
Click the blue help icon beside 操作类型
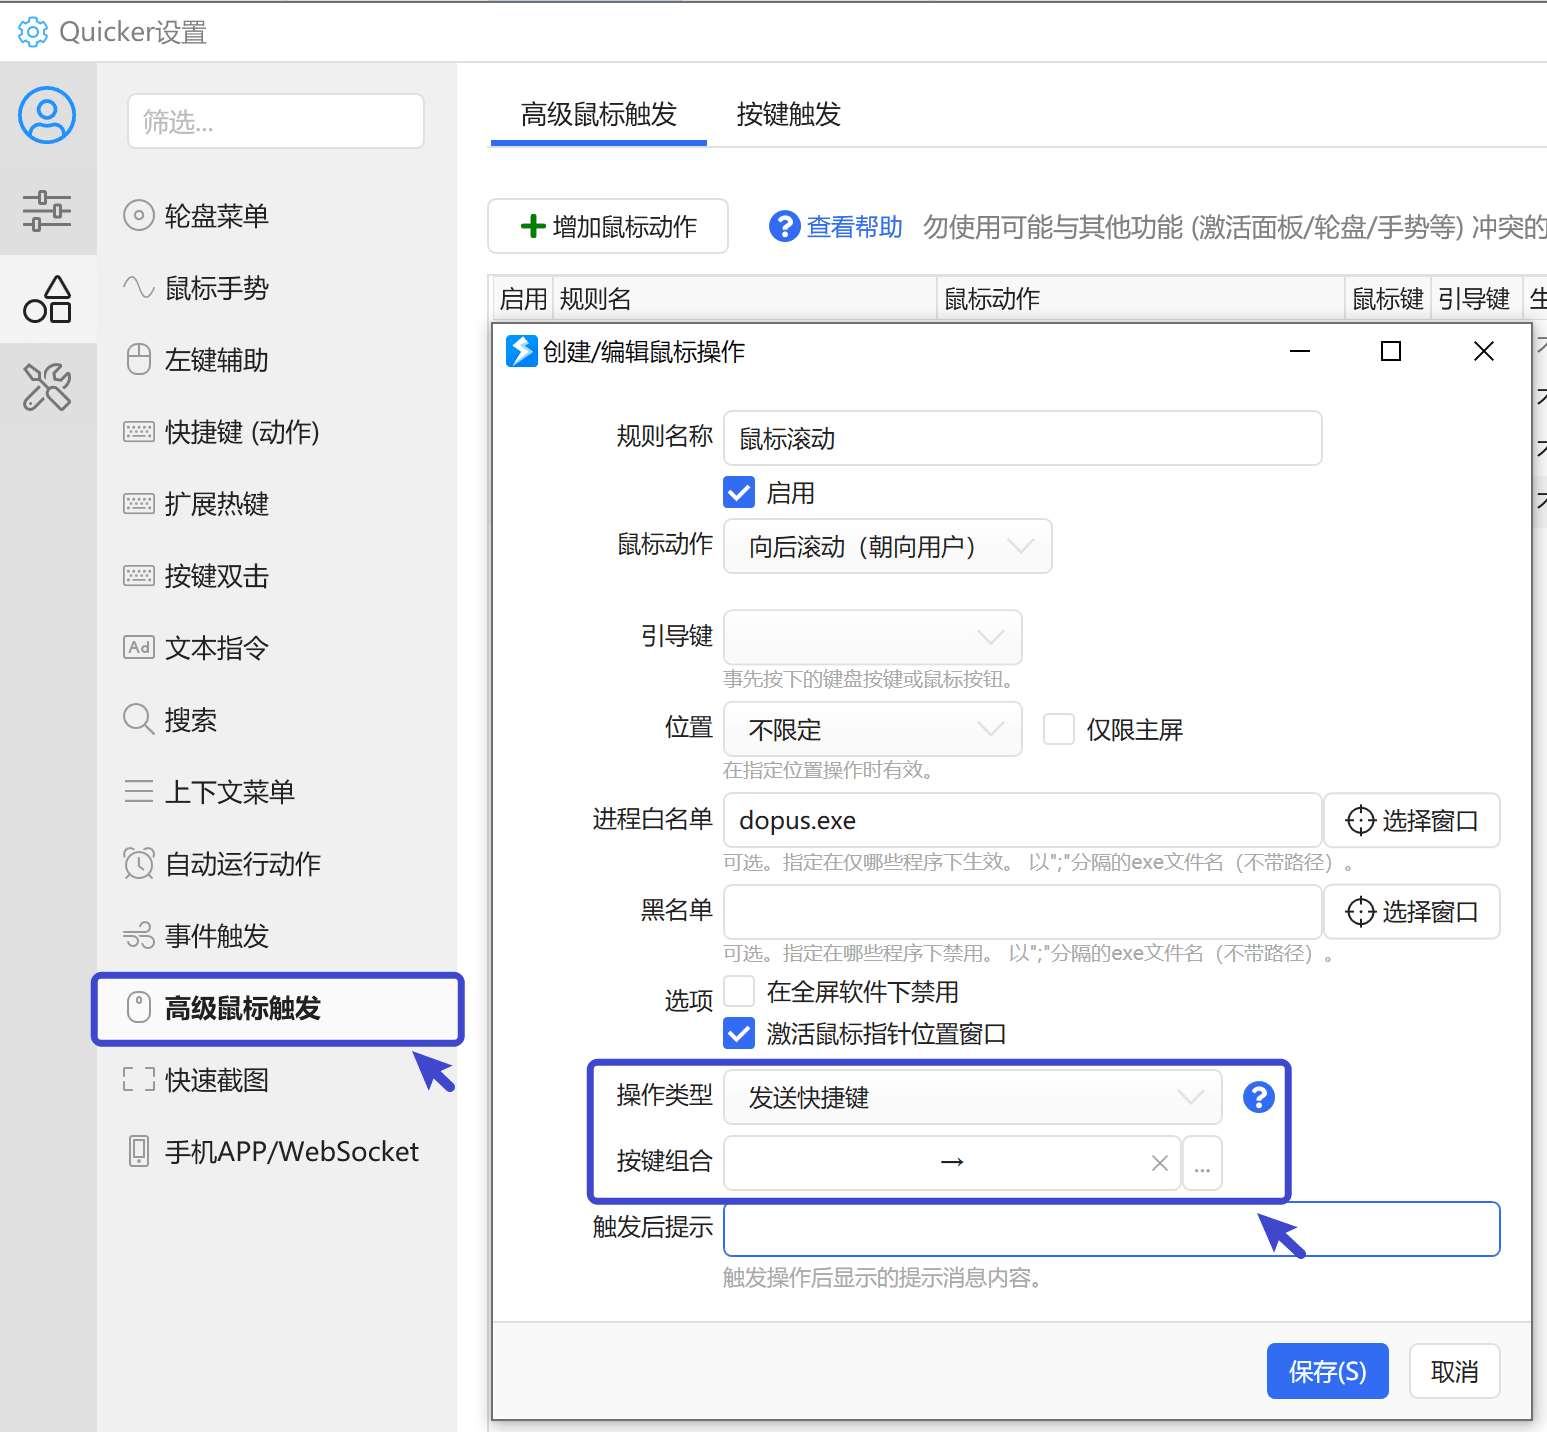1258,1097
